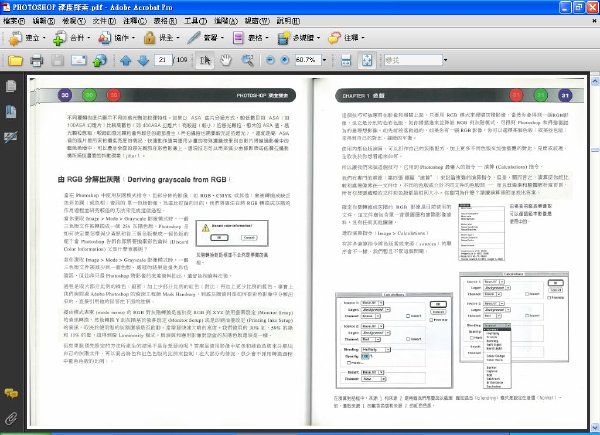The height and width of the screenshot is (435, 600).
Task: Open the 視窗(W) menu
Action: pyautogui.click(x=257, y=21)
